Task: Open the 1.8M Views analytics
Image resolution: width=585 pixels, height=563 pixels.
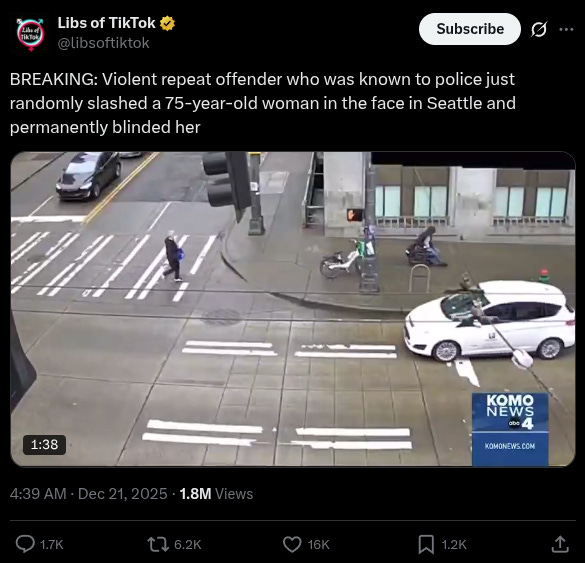Action: pos(216,494)
